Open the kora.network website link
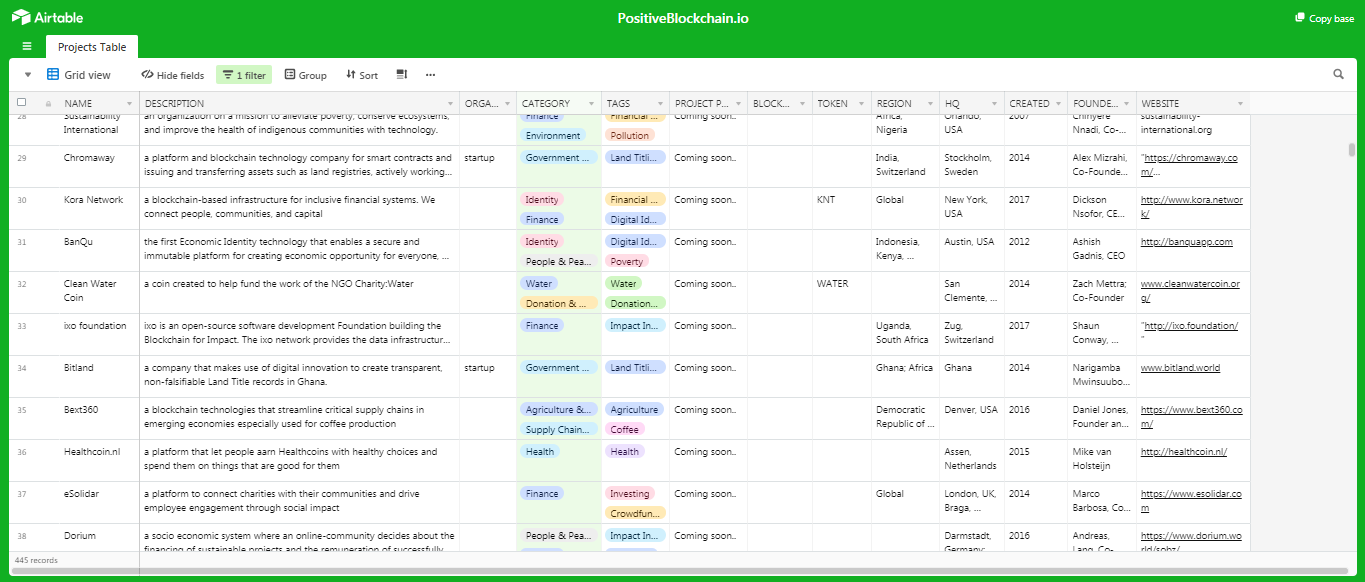The width and height of the screenshot is (1365, 582). (x=1192, y=207)
